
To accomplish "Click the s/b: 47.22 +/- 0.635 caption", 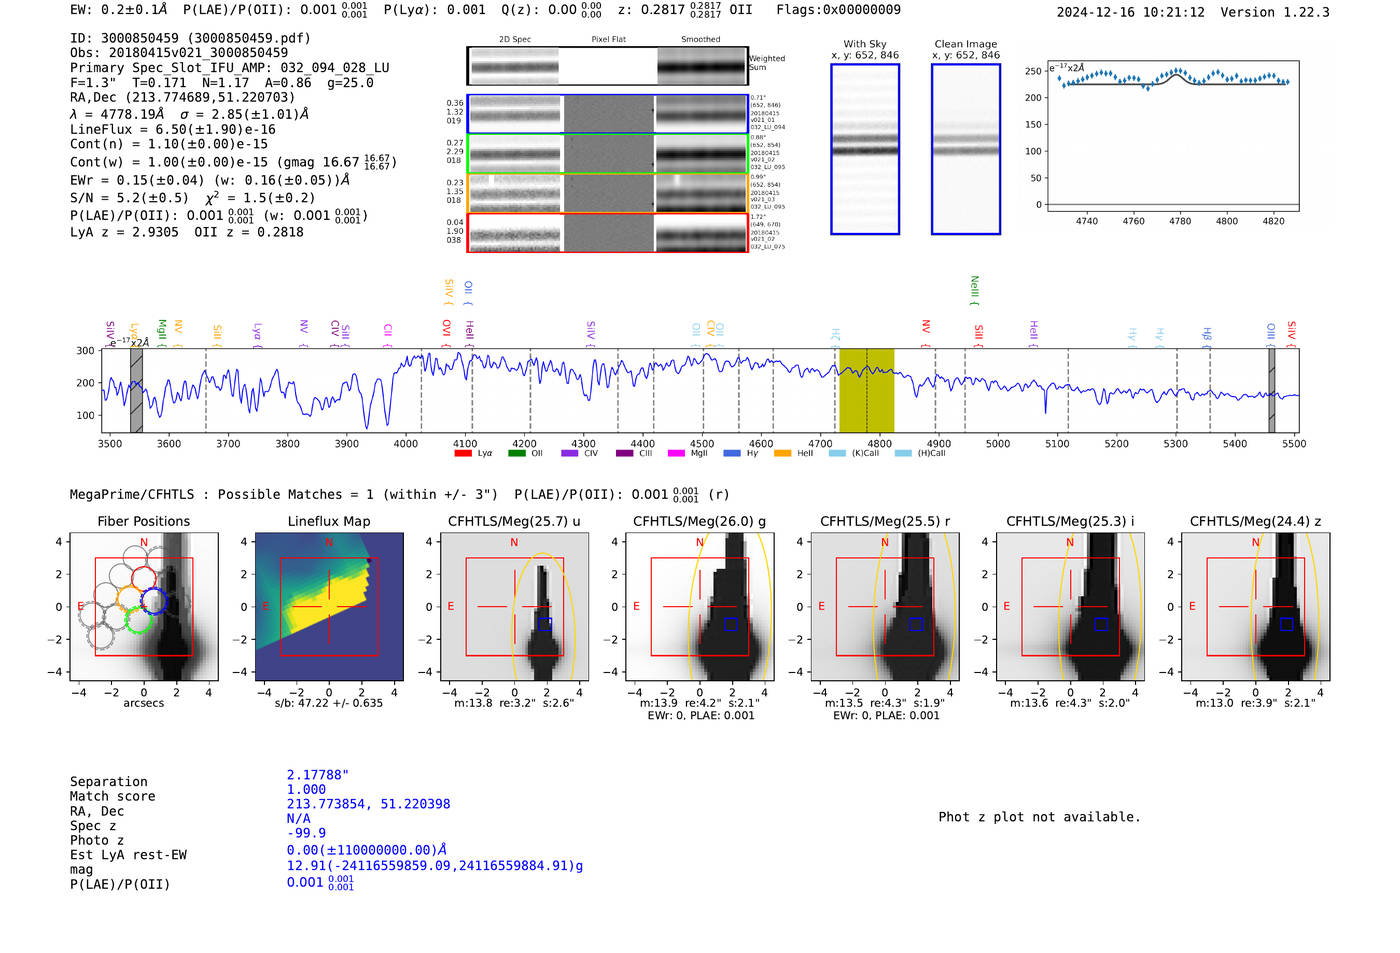I will tap(329, 703).
